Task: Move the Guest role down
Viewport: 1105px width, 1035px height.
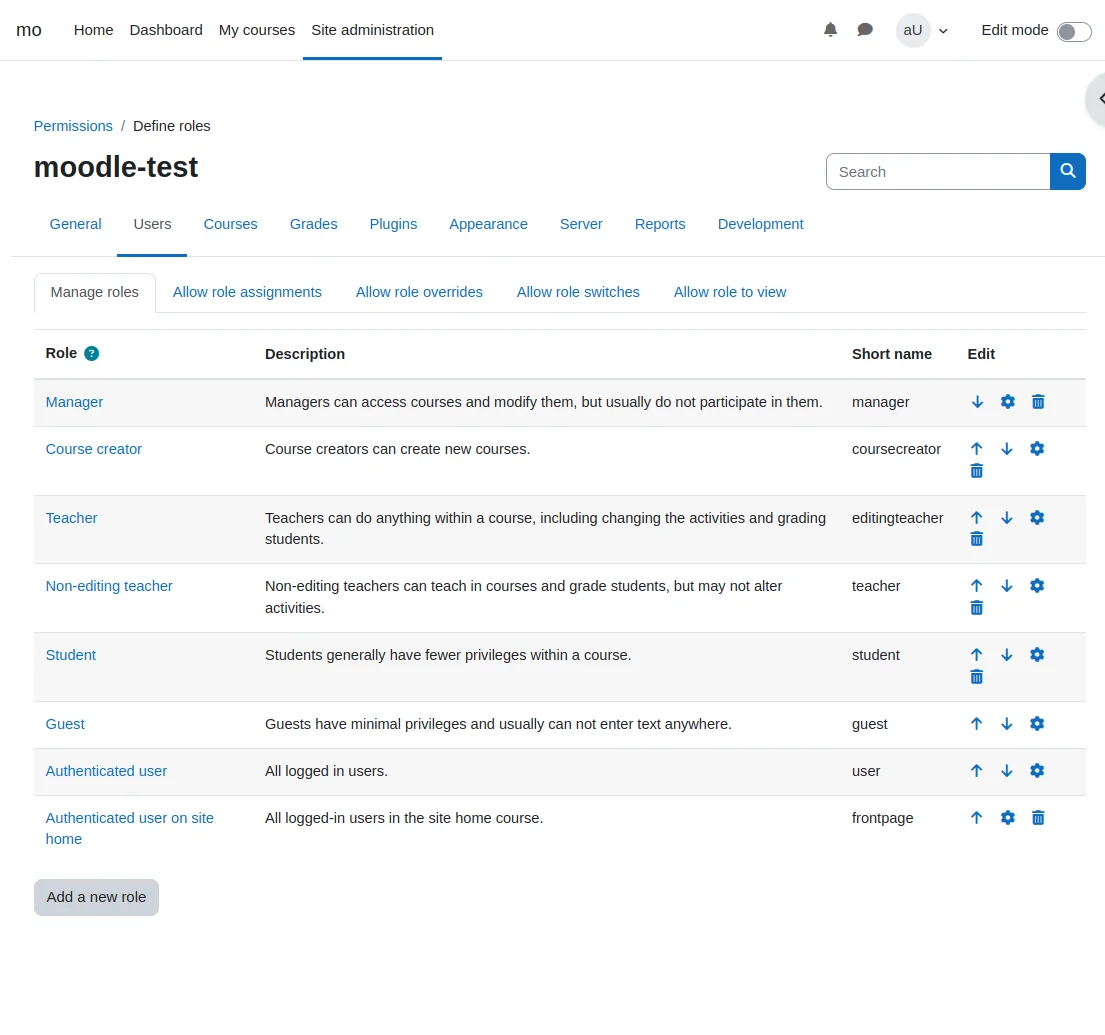Action: (x=1007, y=724)
